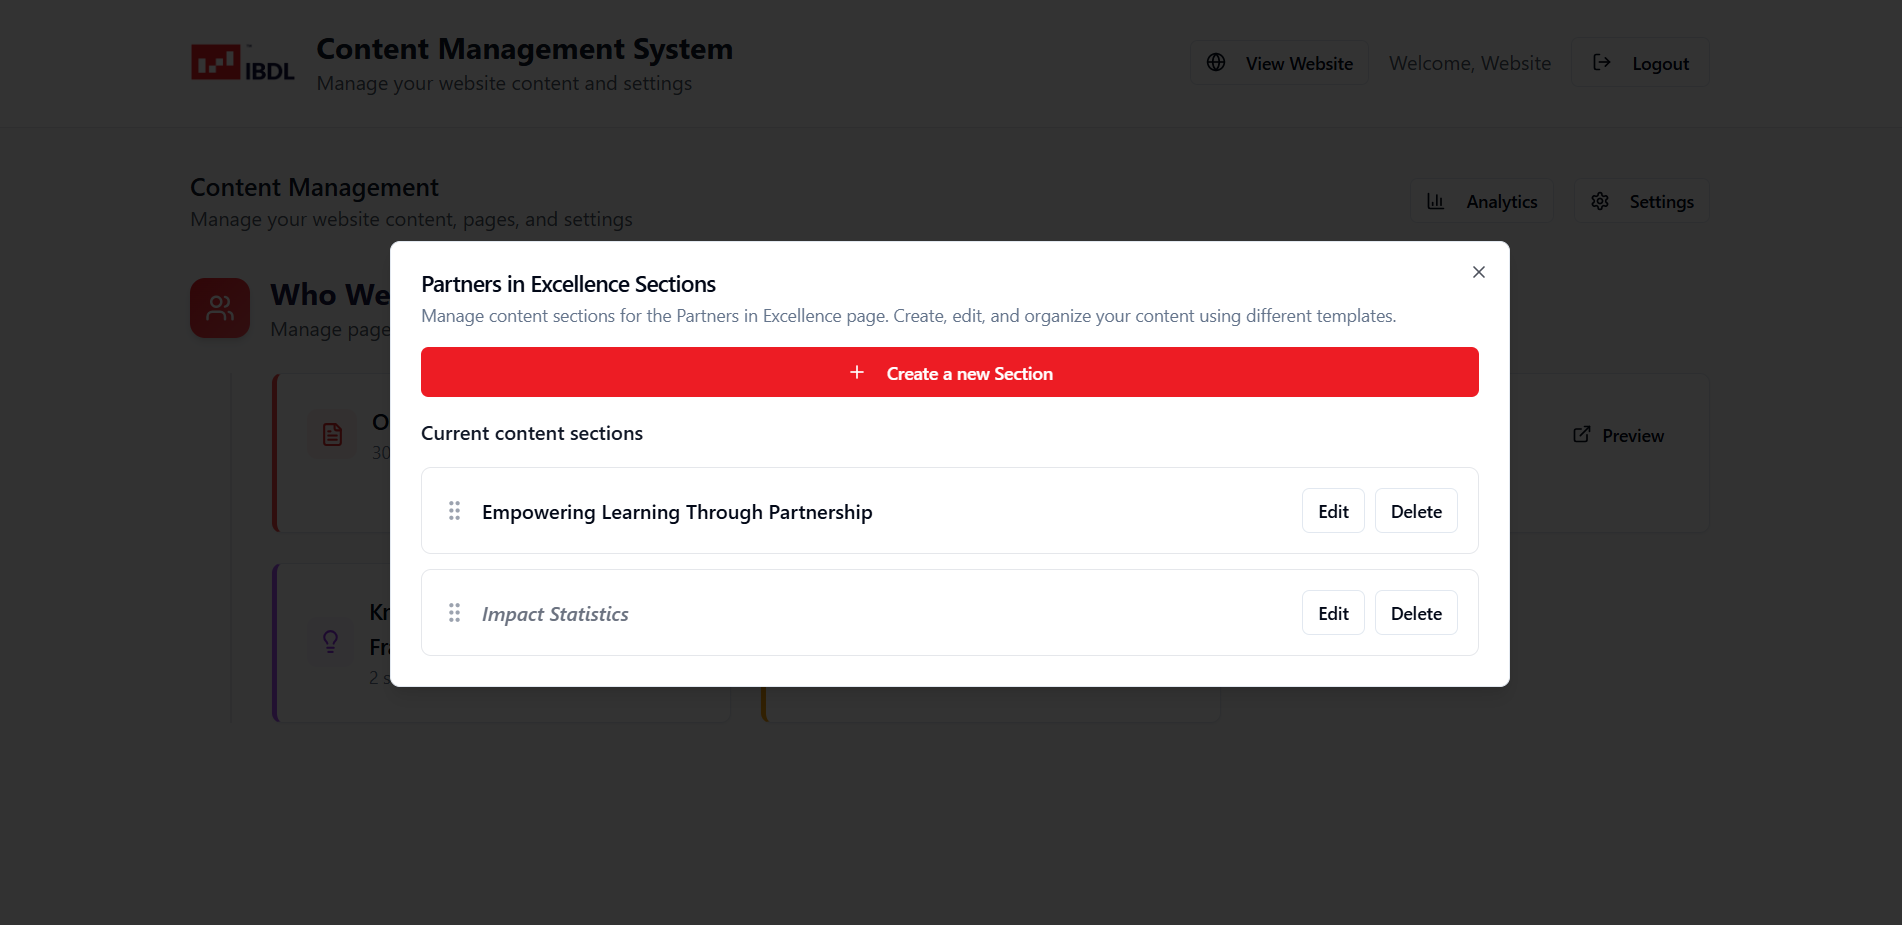Click drag handle for Empowering Learning section
This screenshot has height=925, width=1902.
454,511
